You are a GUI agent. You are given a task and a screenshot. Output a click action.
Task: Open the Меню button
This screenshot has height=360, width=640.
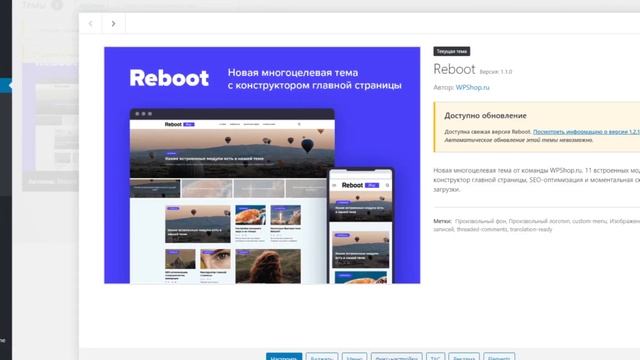pyautogui.click(x=354, y=357)
